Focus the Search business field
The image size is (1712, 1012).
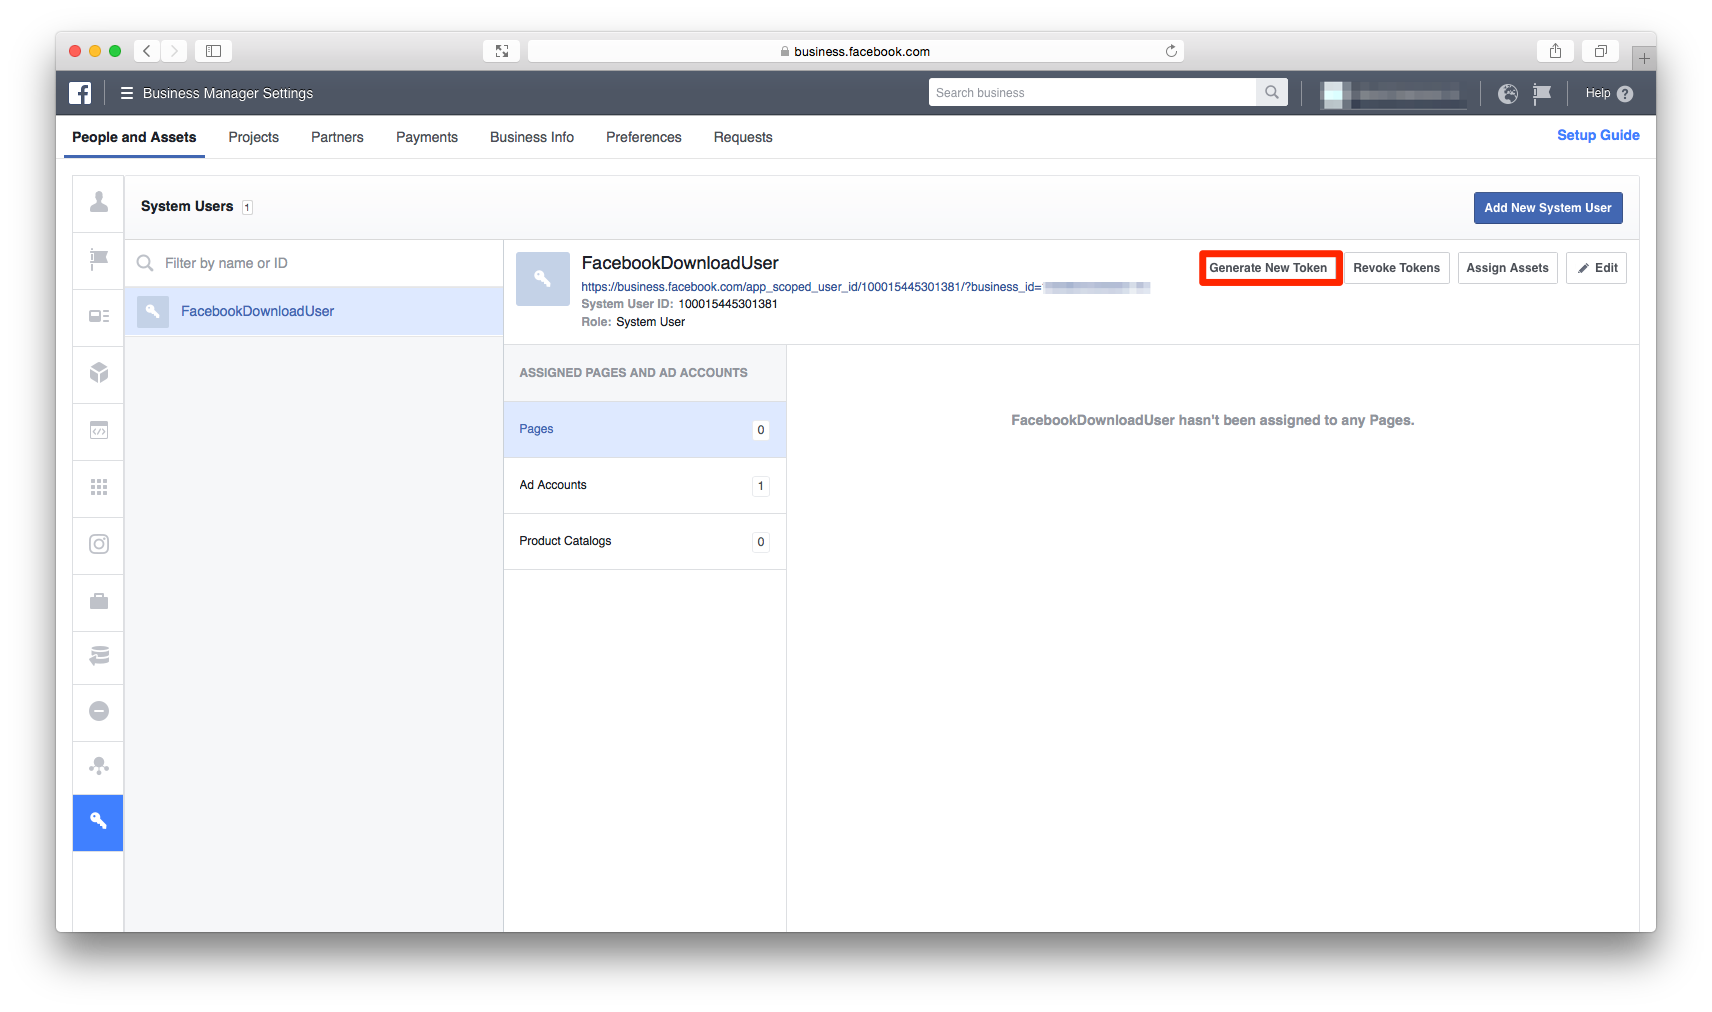click(x=1092, y=92)
